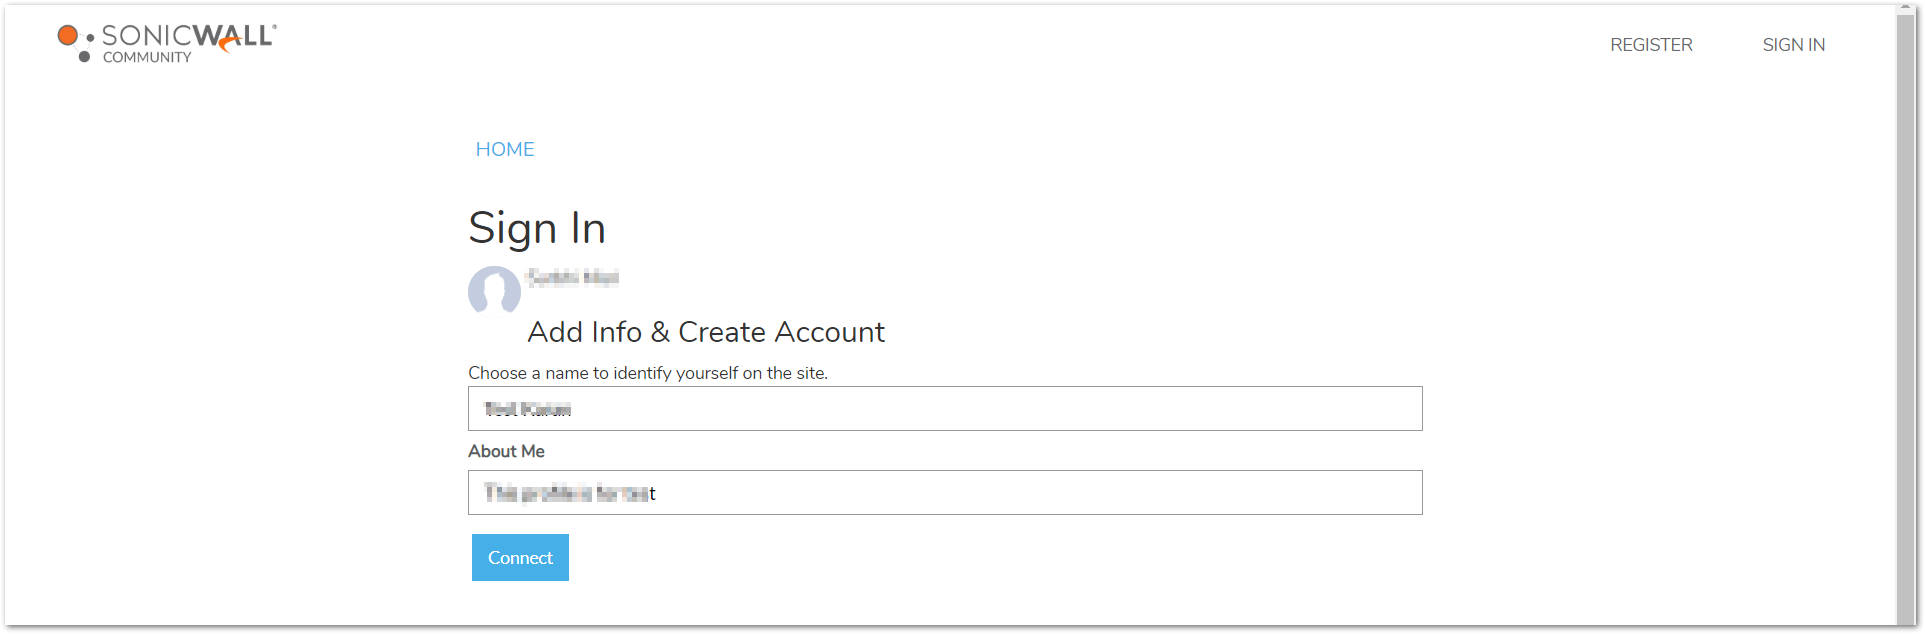Viewport: 1925px width, 634px height.
Task: Open the REGISTER page
Action: 1651,45
